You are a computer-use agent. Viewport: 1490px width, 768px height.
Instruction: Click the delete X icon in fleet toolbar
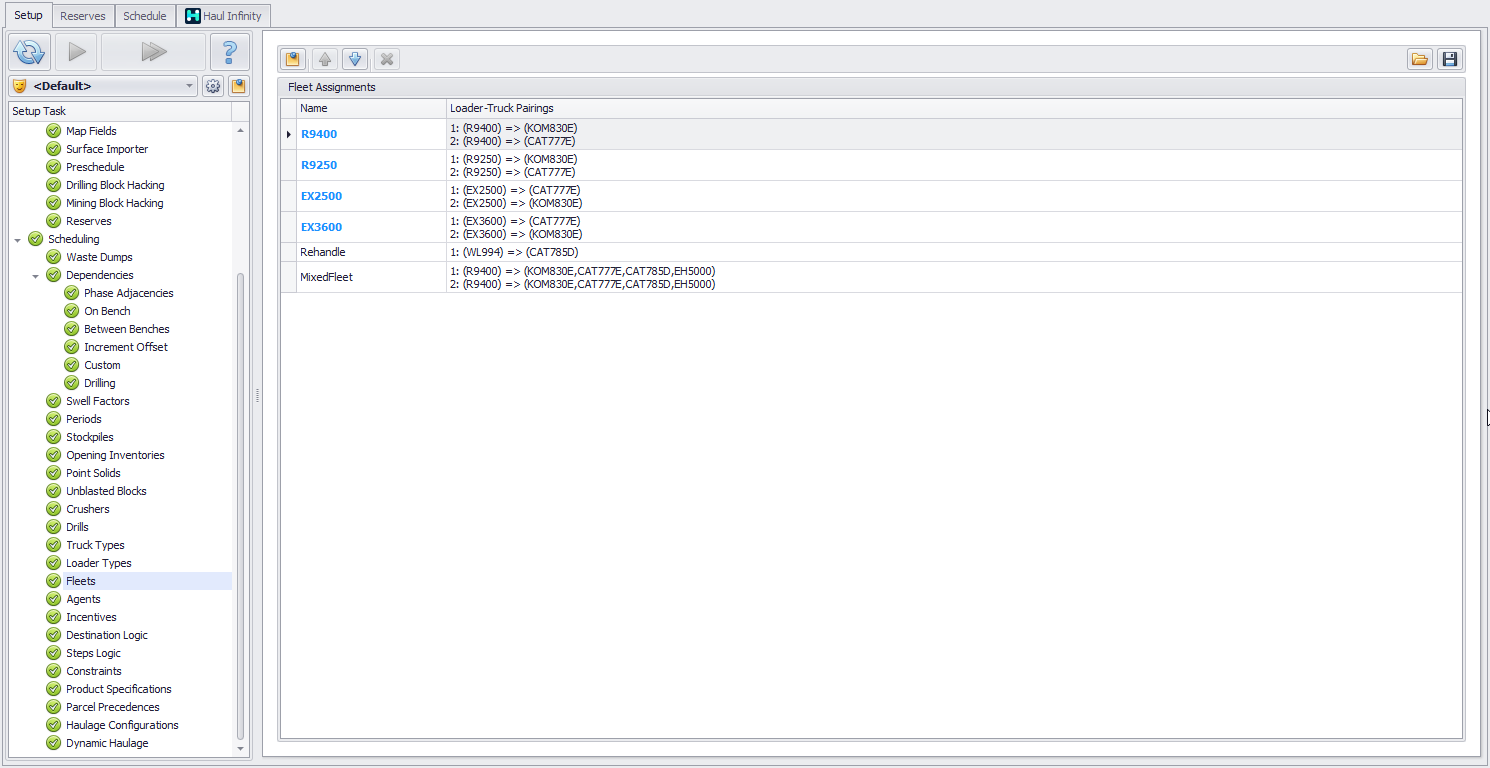387,59
